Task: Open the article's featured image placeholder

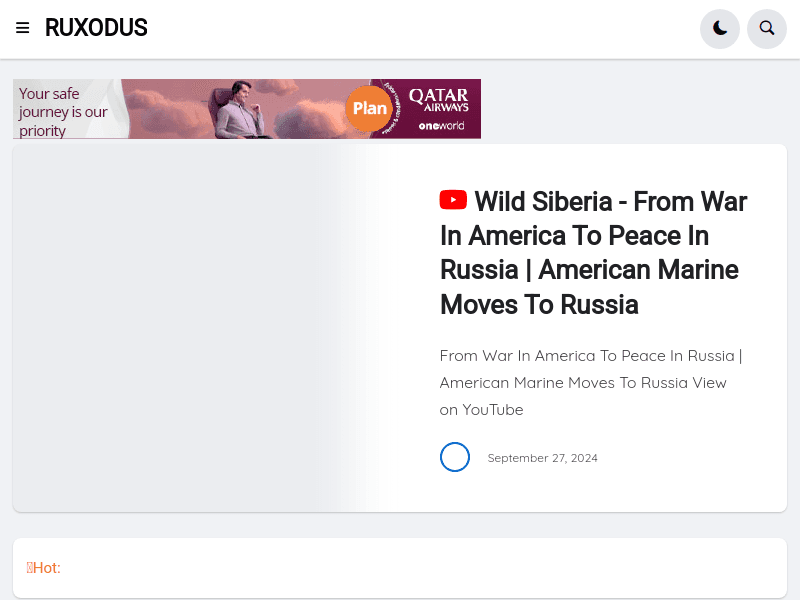Action: tap(200, 328)
